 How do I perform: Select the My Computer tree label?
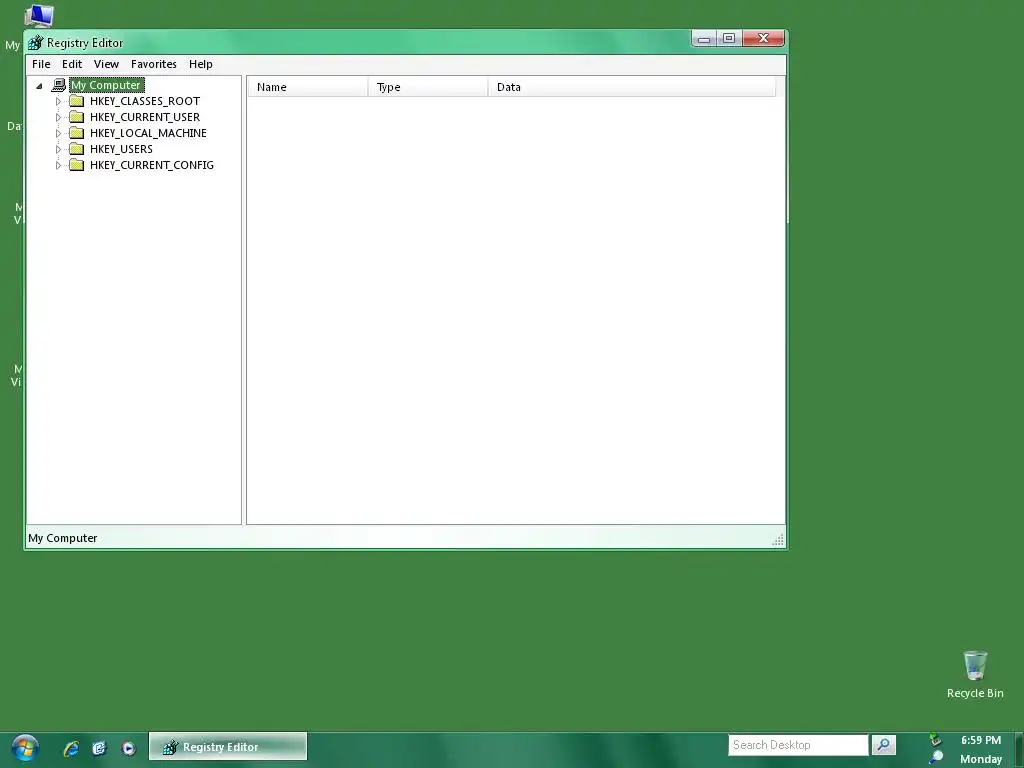pos(106,85)
